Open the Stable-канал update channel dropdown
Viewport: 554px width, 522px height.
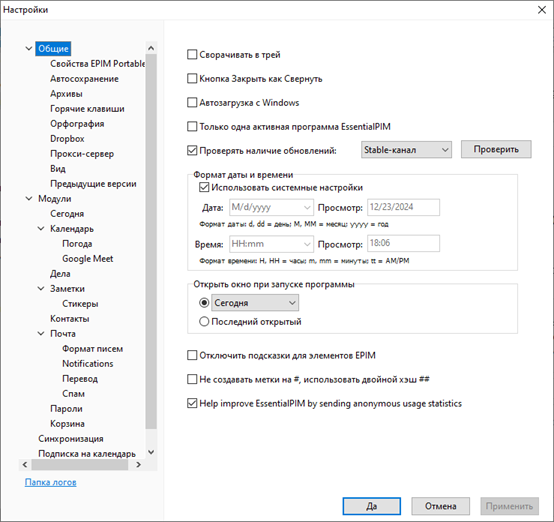(406, 150)
